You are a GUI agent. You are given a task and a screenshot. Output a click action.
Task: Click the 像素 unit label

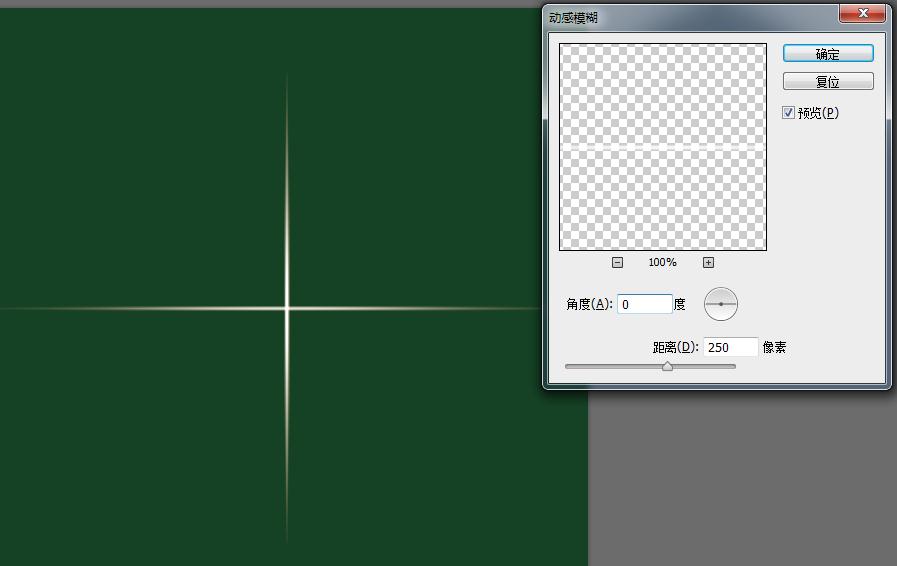(774, 347)
